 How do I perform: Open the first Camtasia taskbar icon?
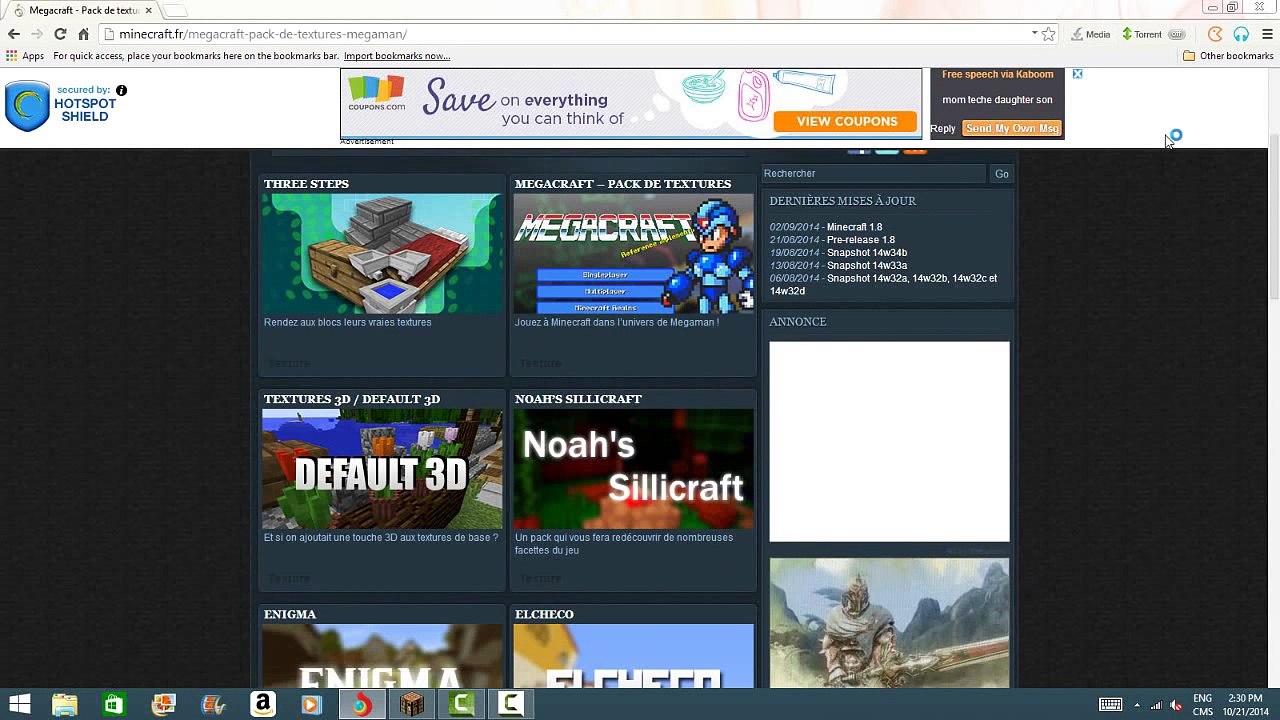[461, 704]
